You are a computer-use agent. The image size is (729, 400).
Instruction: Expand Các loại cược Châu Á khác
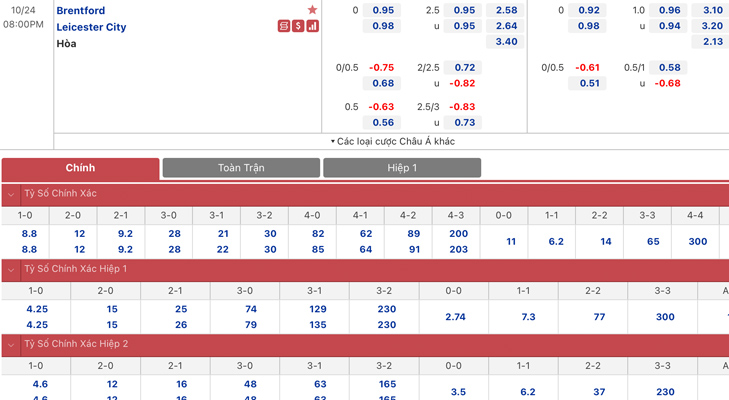click(393, 141)
